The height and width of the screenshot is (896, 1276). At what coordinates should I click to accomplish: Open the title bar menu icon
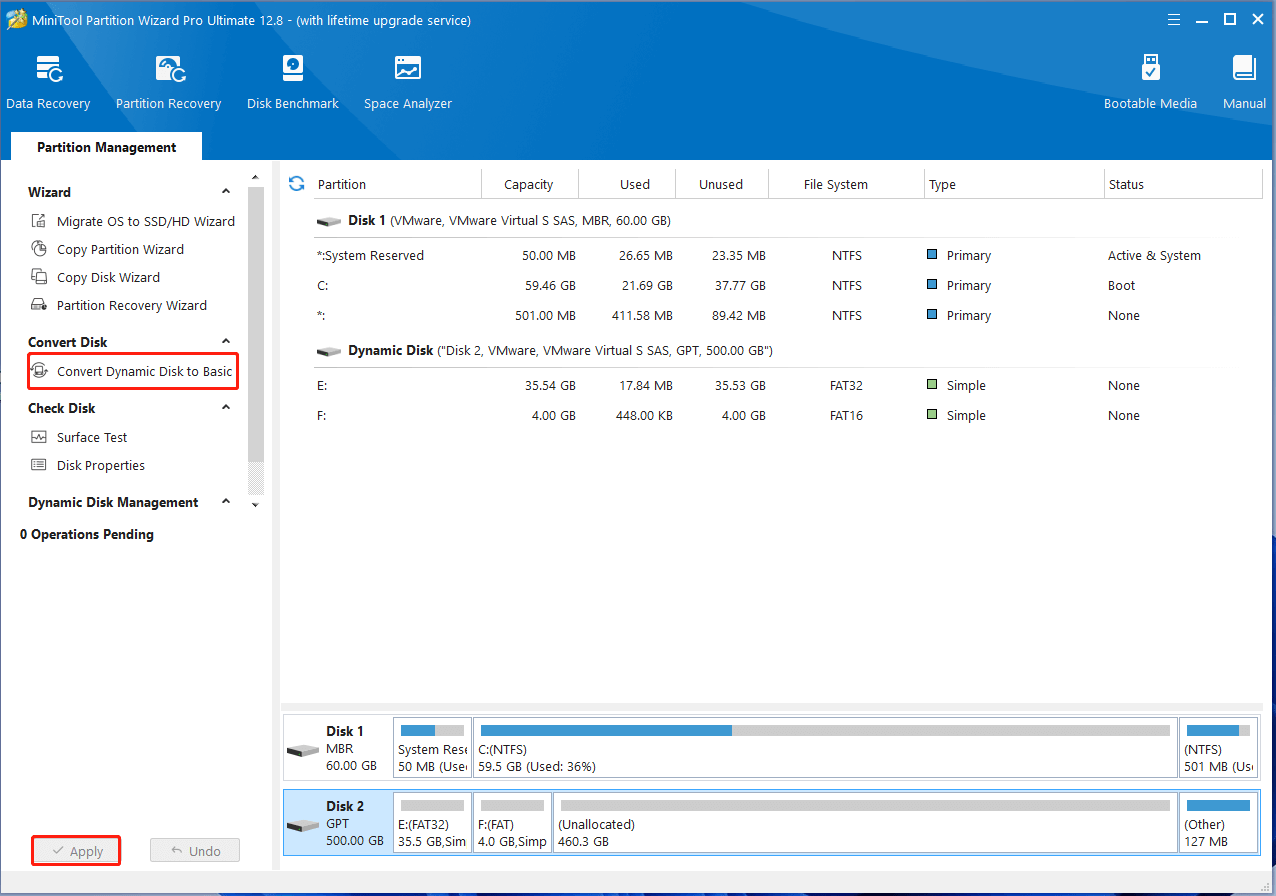tap(1172, 19)
